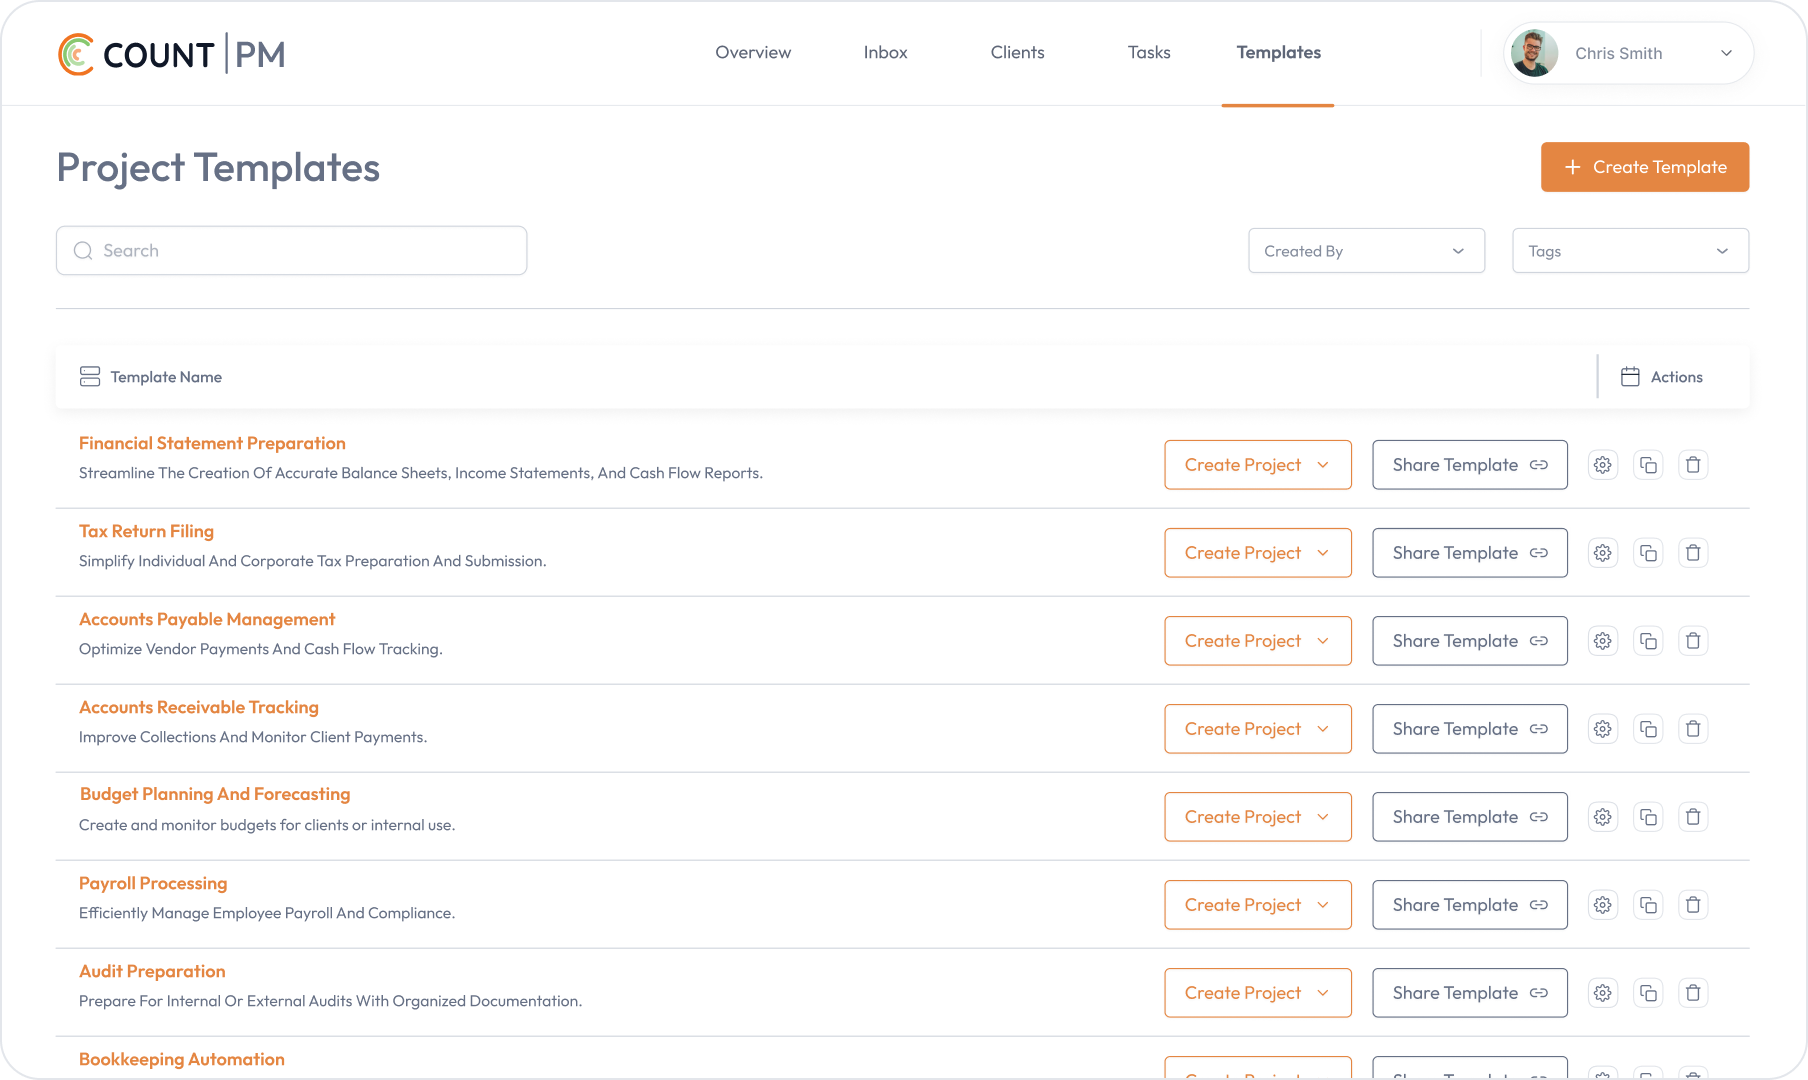Click the Template Name column icon

[90, 377]
